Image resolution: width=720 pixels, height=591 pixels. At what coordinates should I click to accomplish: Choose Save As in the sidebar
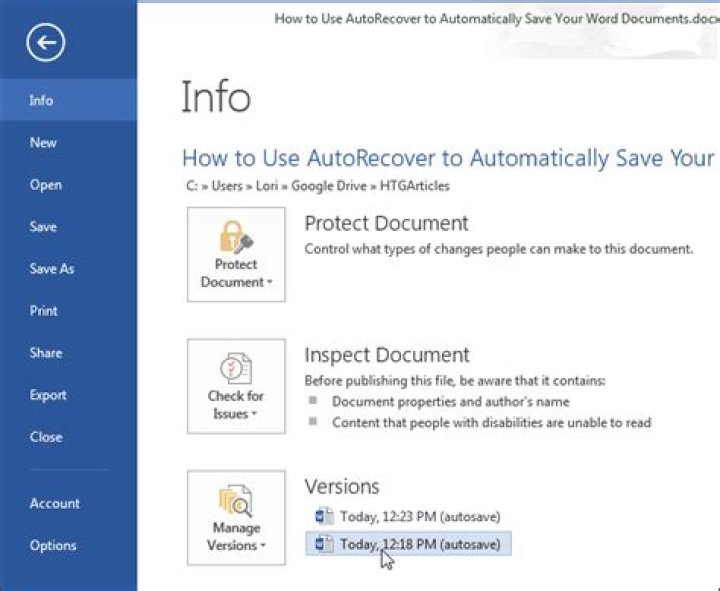tap(68, 269)
